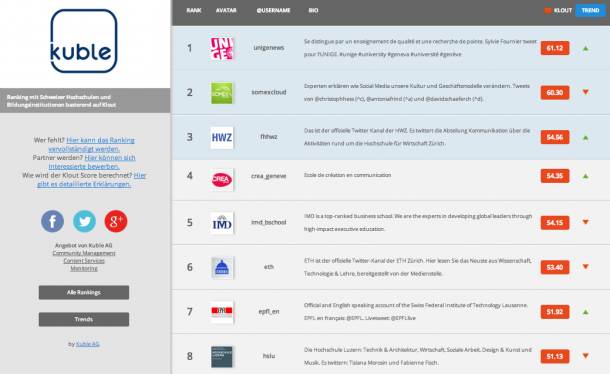Click the 54.35 Klout score badge

click(555, 176)
